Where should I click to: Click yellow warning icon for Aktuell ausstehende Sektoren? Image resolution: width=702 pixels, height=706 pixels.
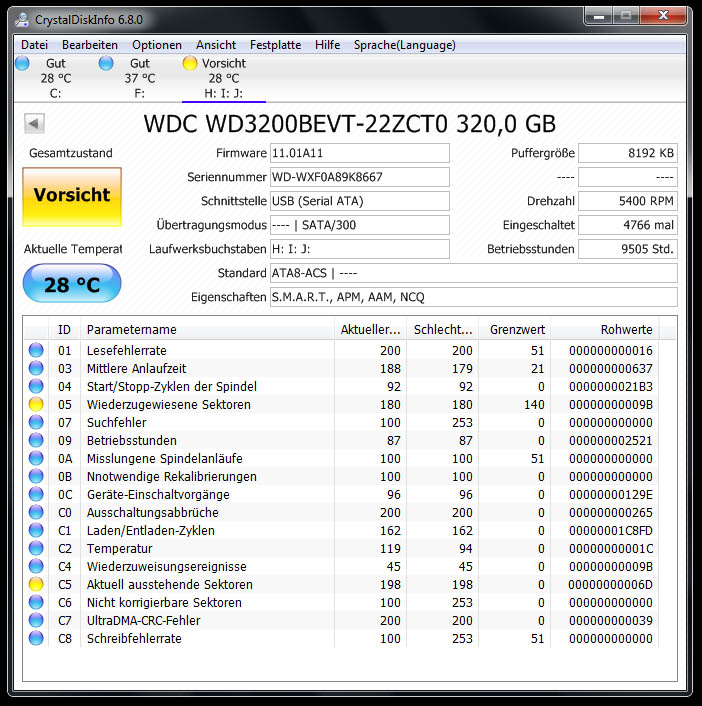[36, 584]
